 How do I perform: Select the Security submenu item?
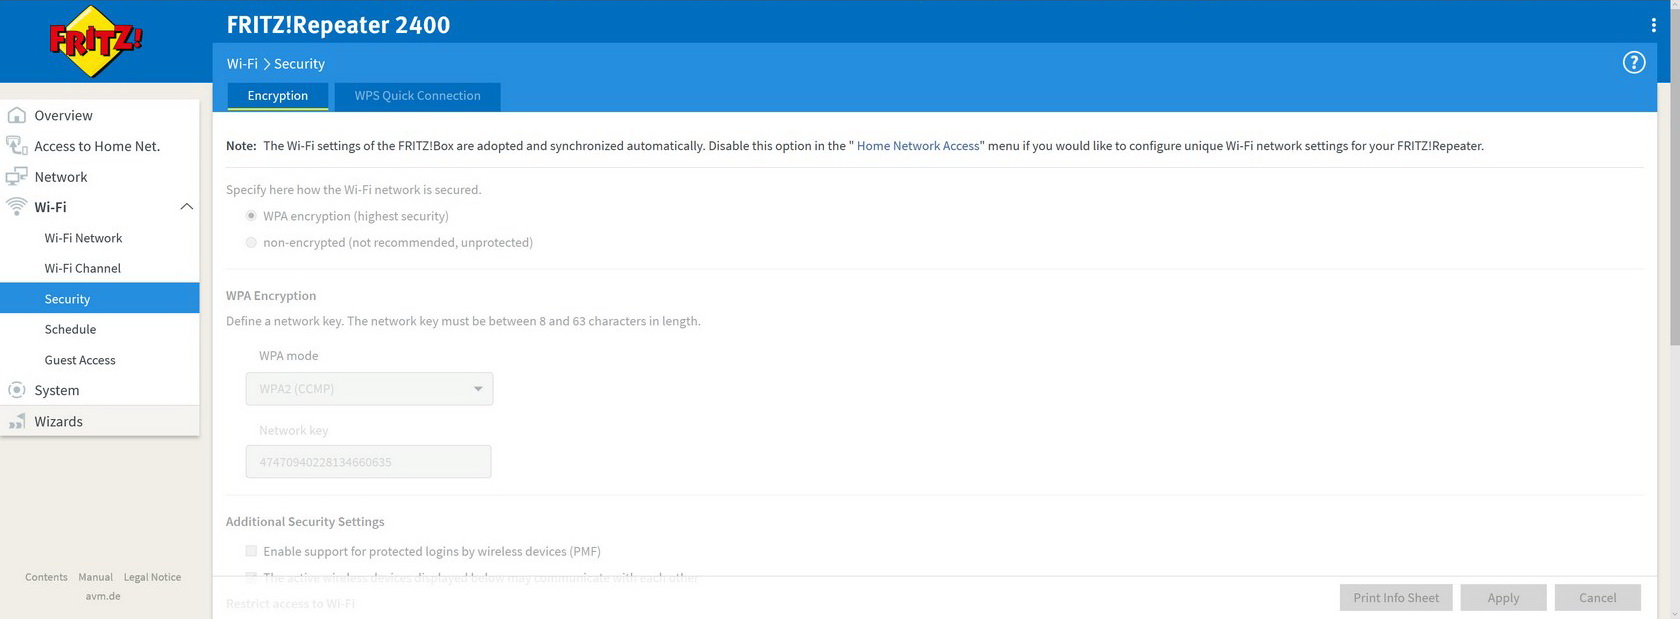pyautogui.click(x=100, y=298)
